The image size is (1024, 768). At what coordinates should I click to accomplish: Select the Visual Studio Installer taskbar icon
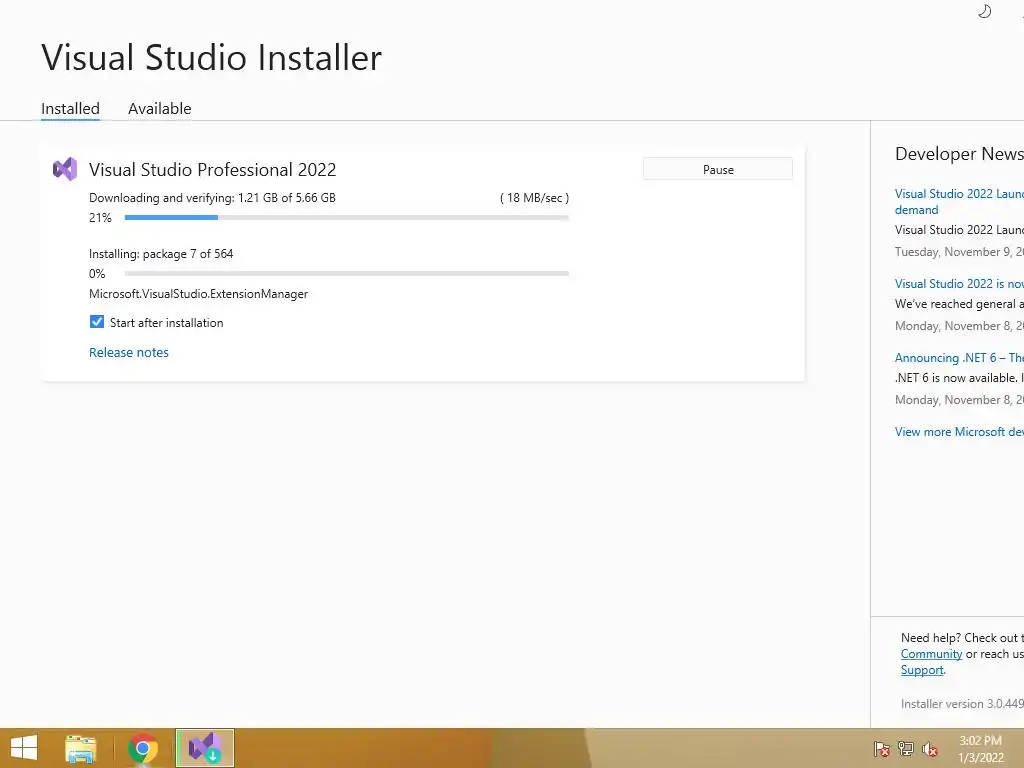tap(204, 748)
